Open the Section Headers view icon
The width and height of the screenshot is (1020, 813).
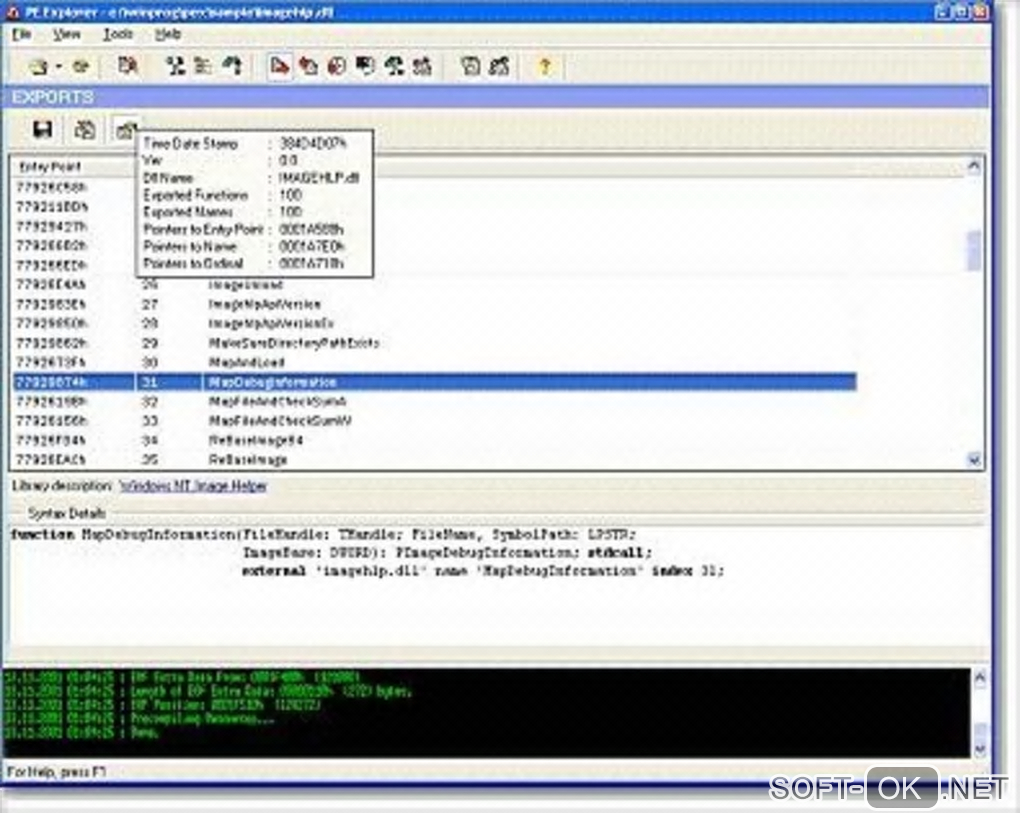[x=204, y=66]
